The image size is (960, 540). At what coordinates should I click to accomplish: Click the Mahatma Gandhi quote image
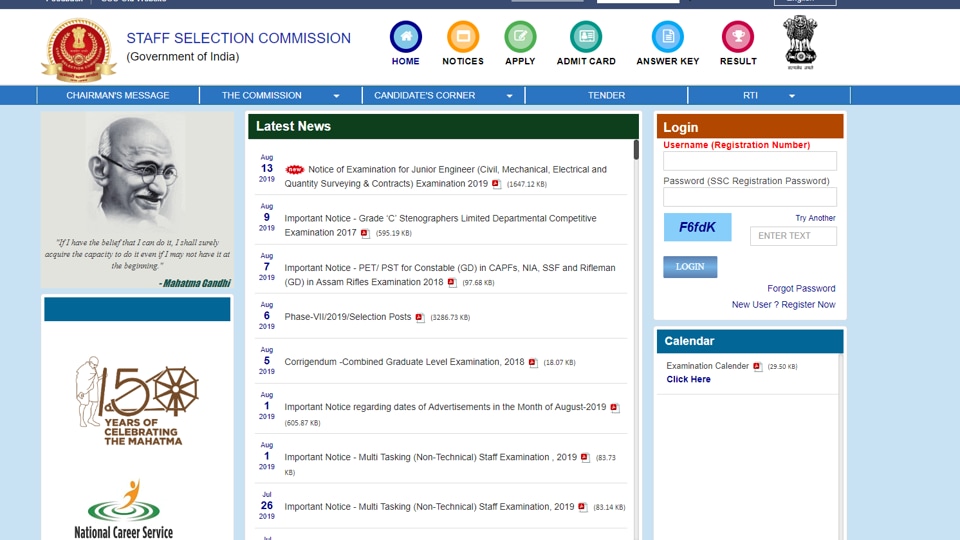(x=137, y=200)
